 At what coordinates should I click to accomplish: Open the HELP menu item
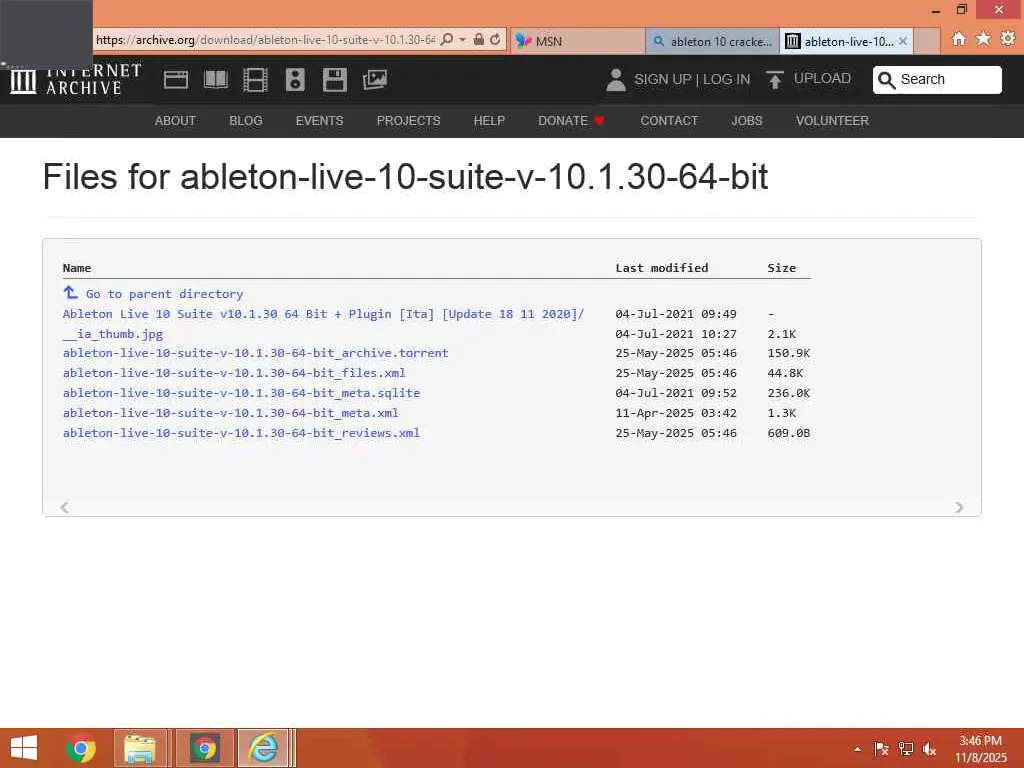[x=489, y=121]
